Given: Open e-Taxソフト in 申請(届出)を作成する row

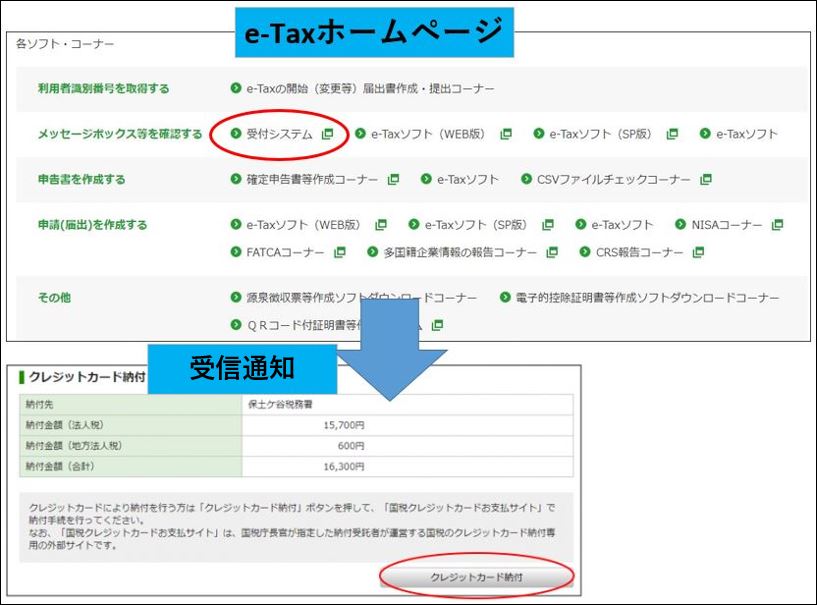Looking at the screenshot, I should tap(622, 225).
